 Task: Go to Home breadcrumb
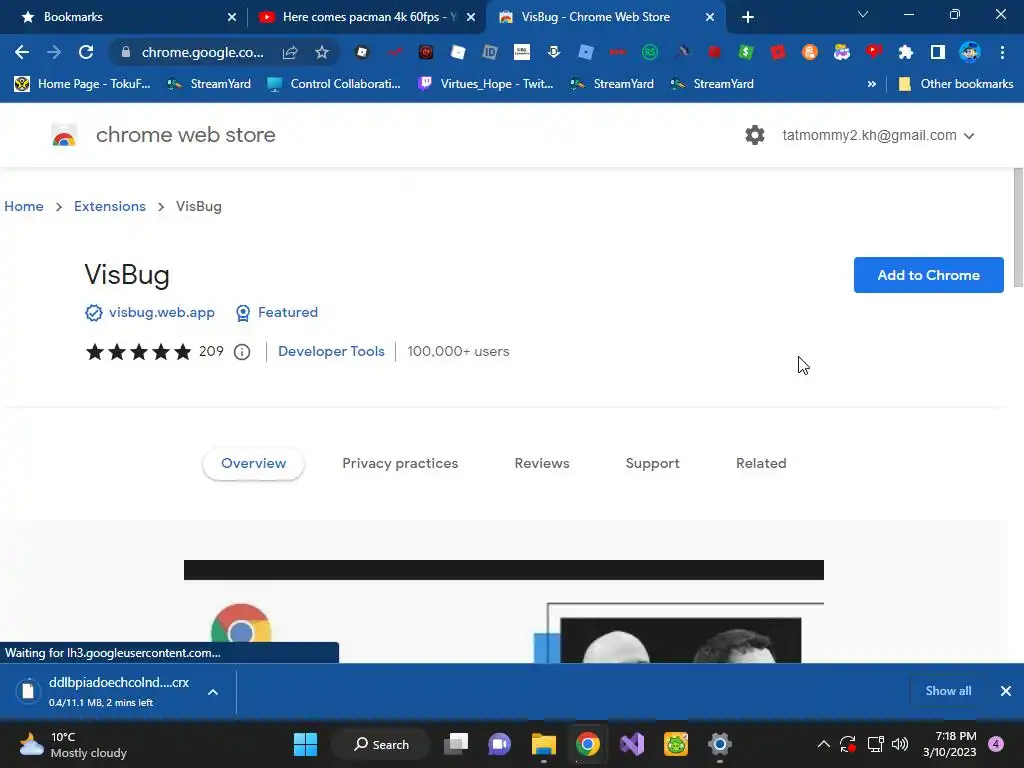click(x=24, y=206)
